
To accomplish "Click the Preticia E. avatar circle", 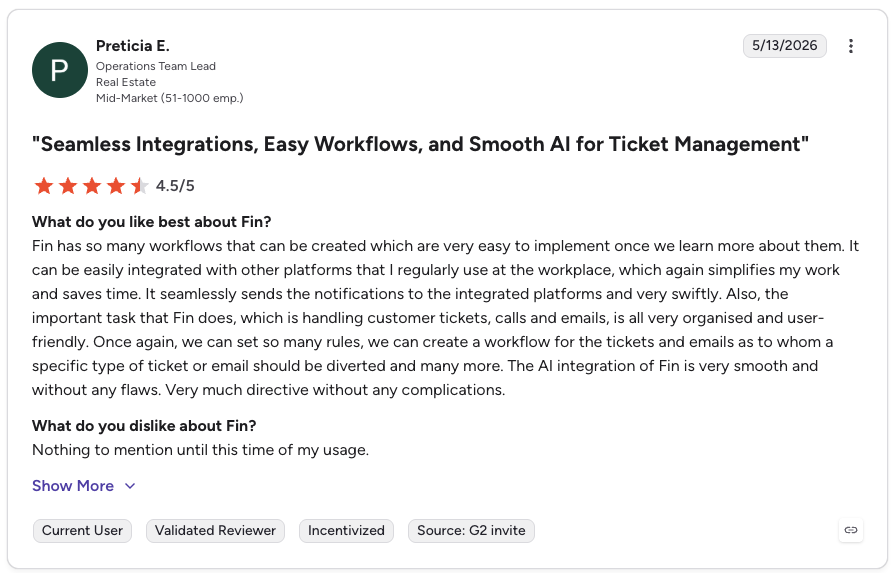I will tap(60, 70).
